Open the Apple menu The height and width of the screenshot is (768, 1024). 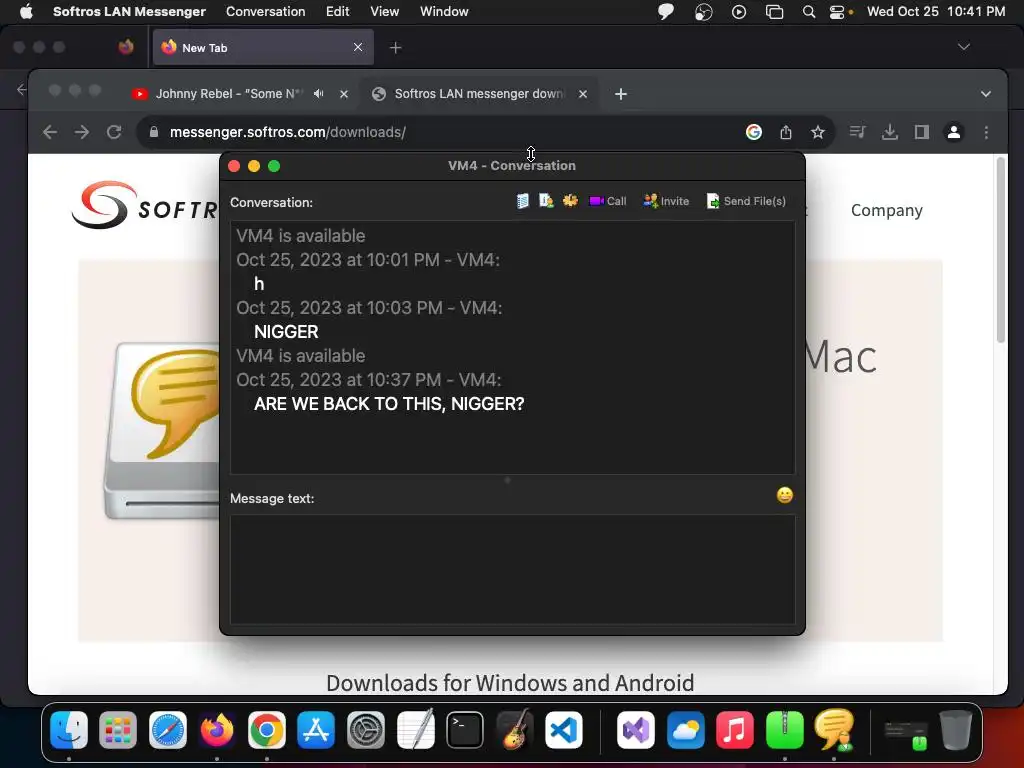tap(26, 11)
